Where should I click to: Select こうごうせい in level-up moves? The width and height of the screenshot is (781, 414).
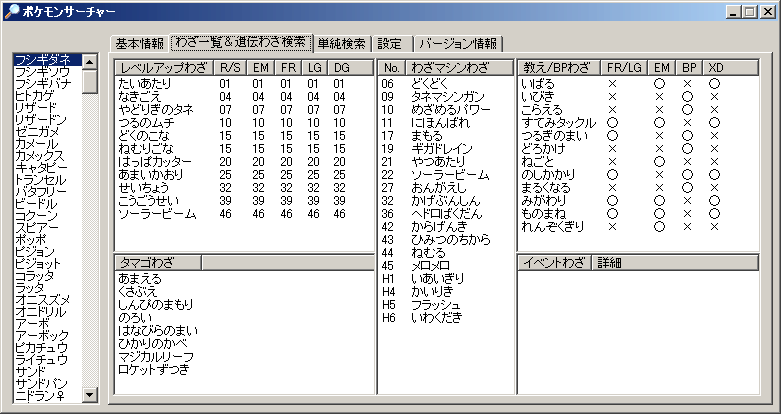click(x=148, y=201)
